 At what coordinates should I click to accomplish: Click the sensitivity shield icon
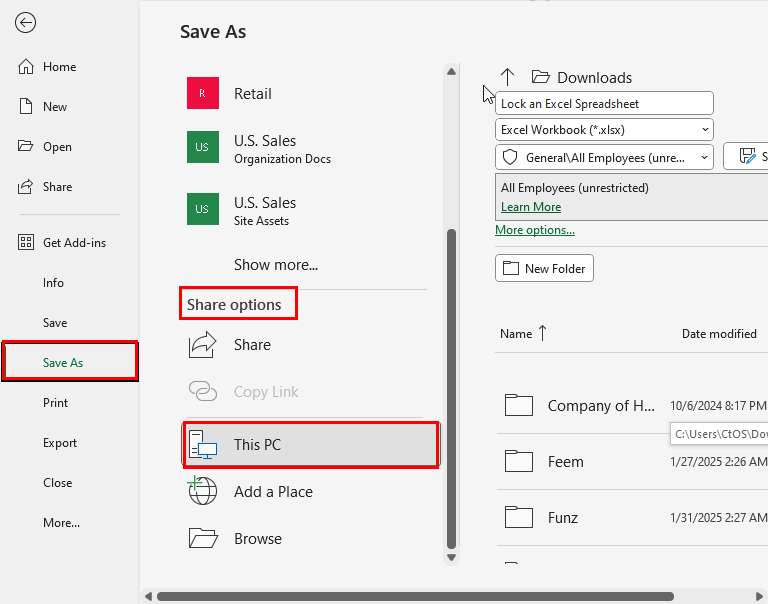[510, 157]
